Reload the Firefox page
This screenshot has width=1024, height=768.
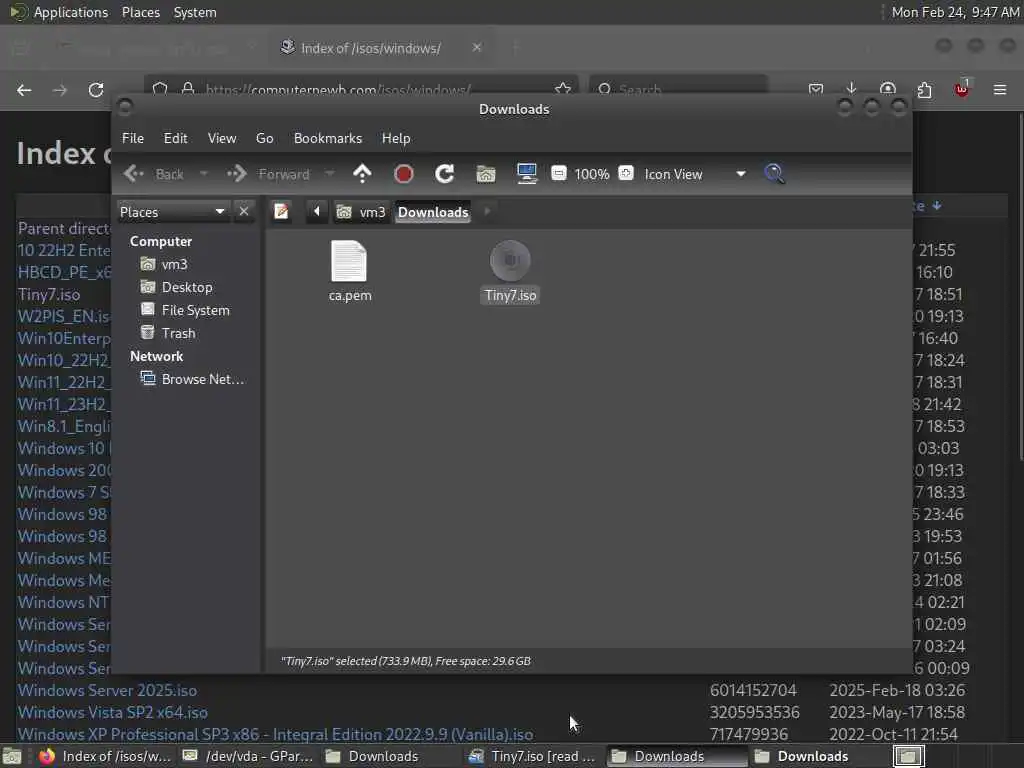tap(96, 90)
